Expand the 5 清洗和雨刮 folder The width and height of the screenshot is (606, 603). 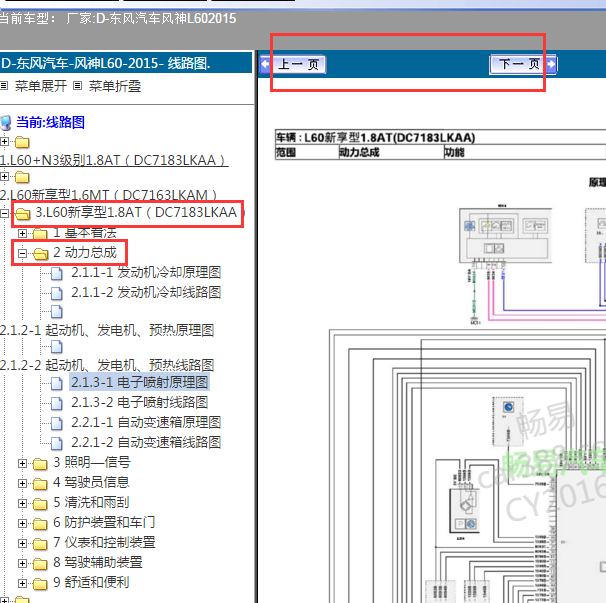[x=22, y=504]
